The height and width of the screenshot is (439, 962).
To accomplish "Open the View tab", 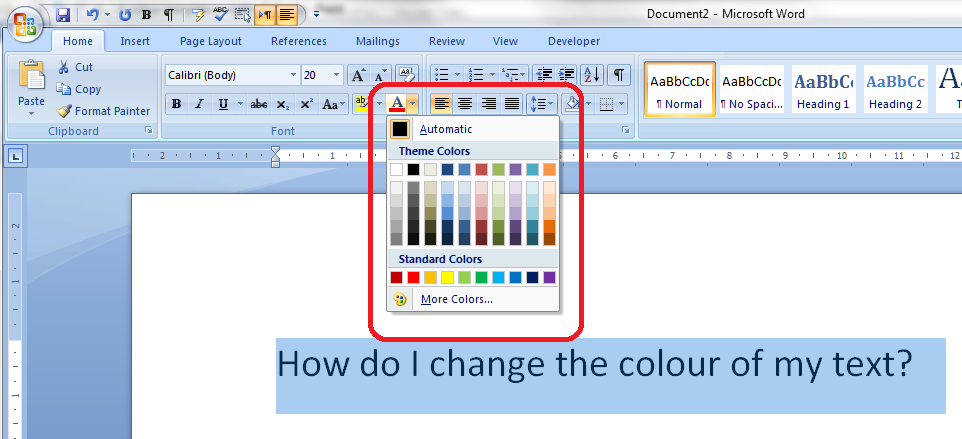I will coord(505,41).
